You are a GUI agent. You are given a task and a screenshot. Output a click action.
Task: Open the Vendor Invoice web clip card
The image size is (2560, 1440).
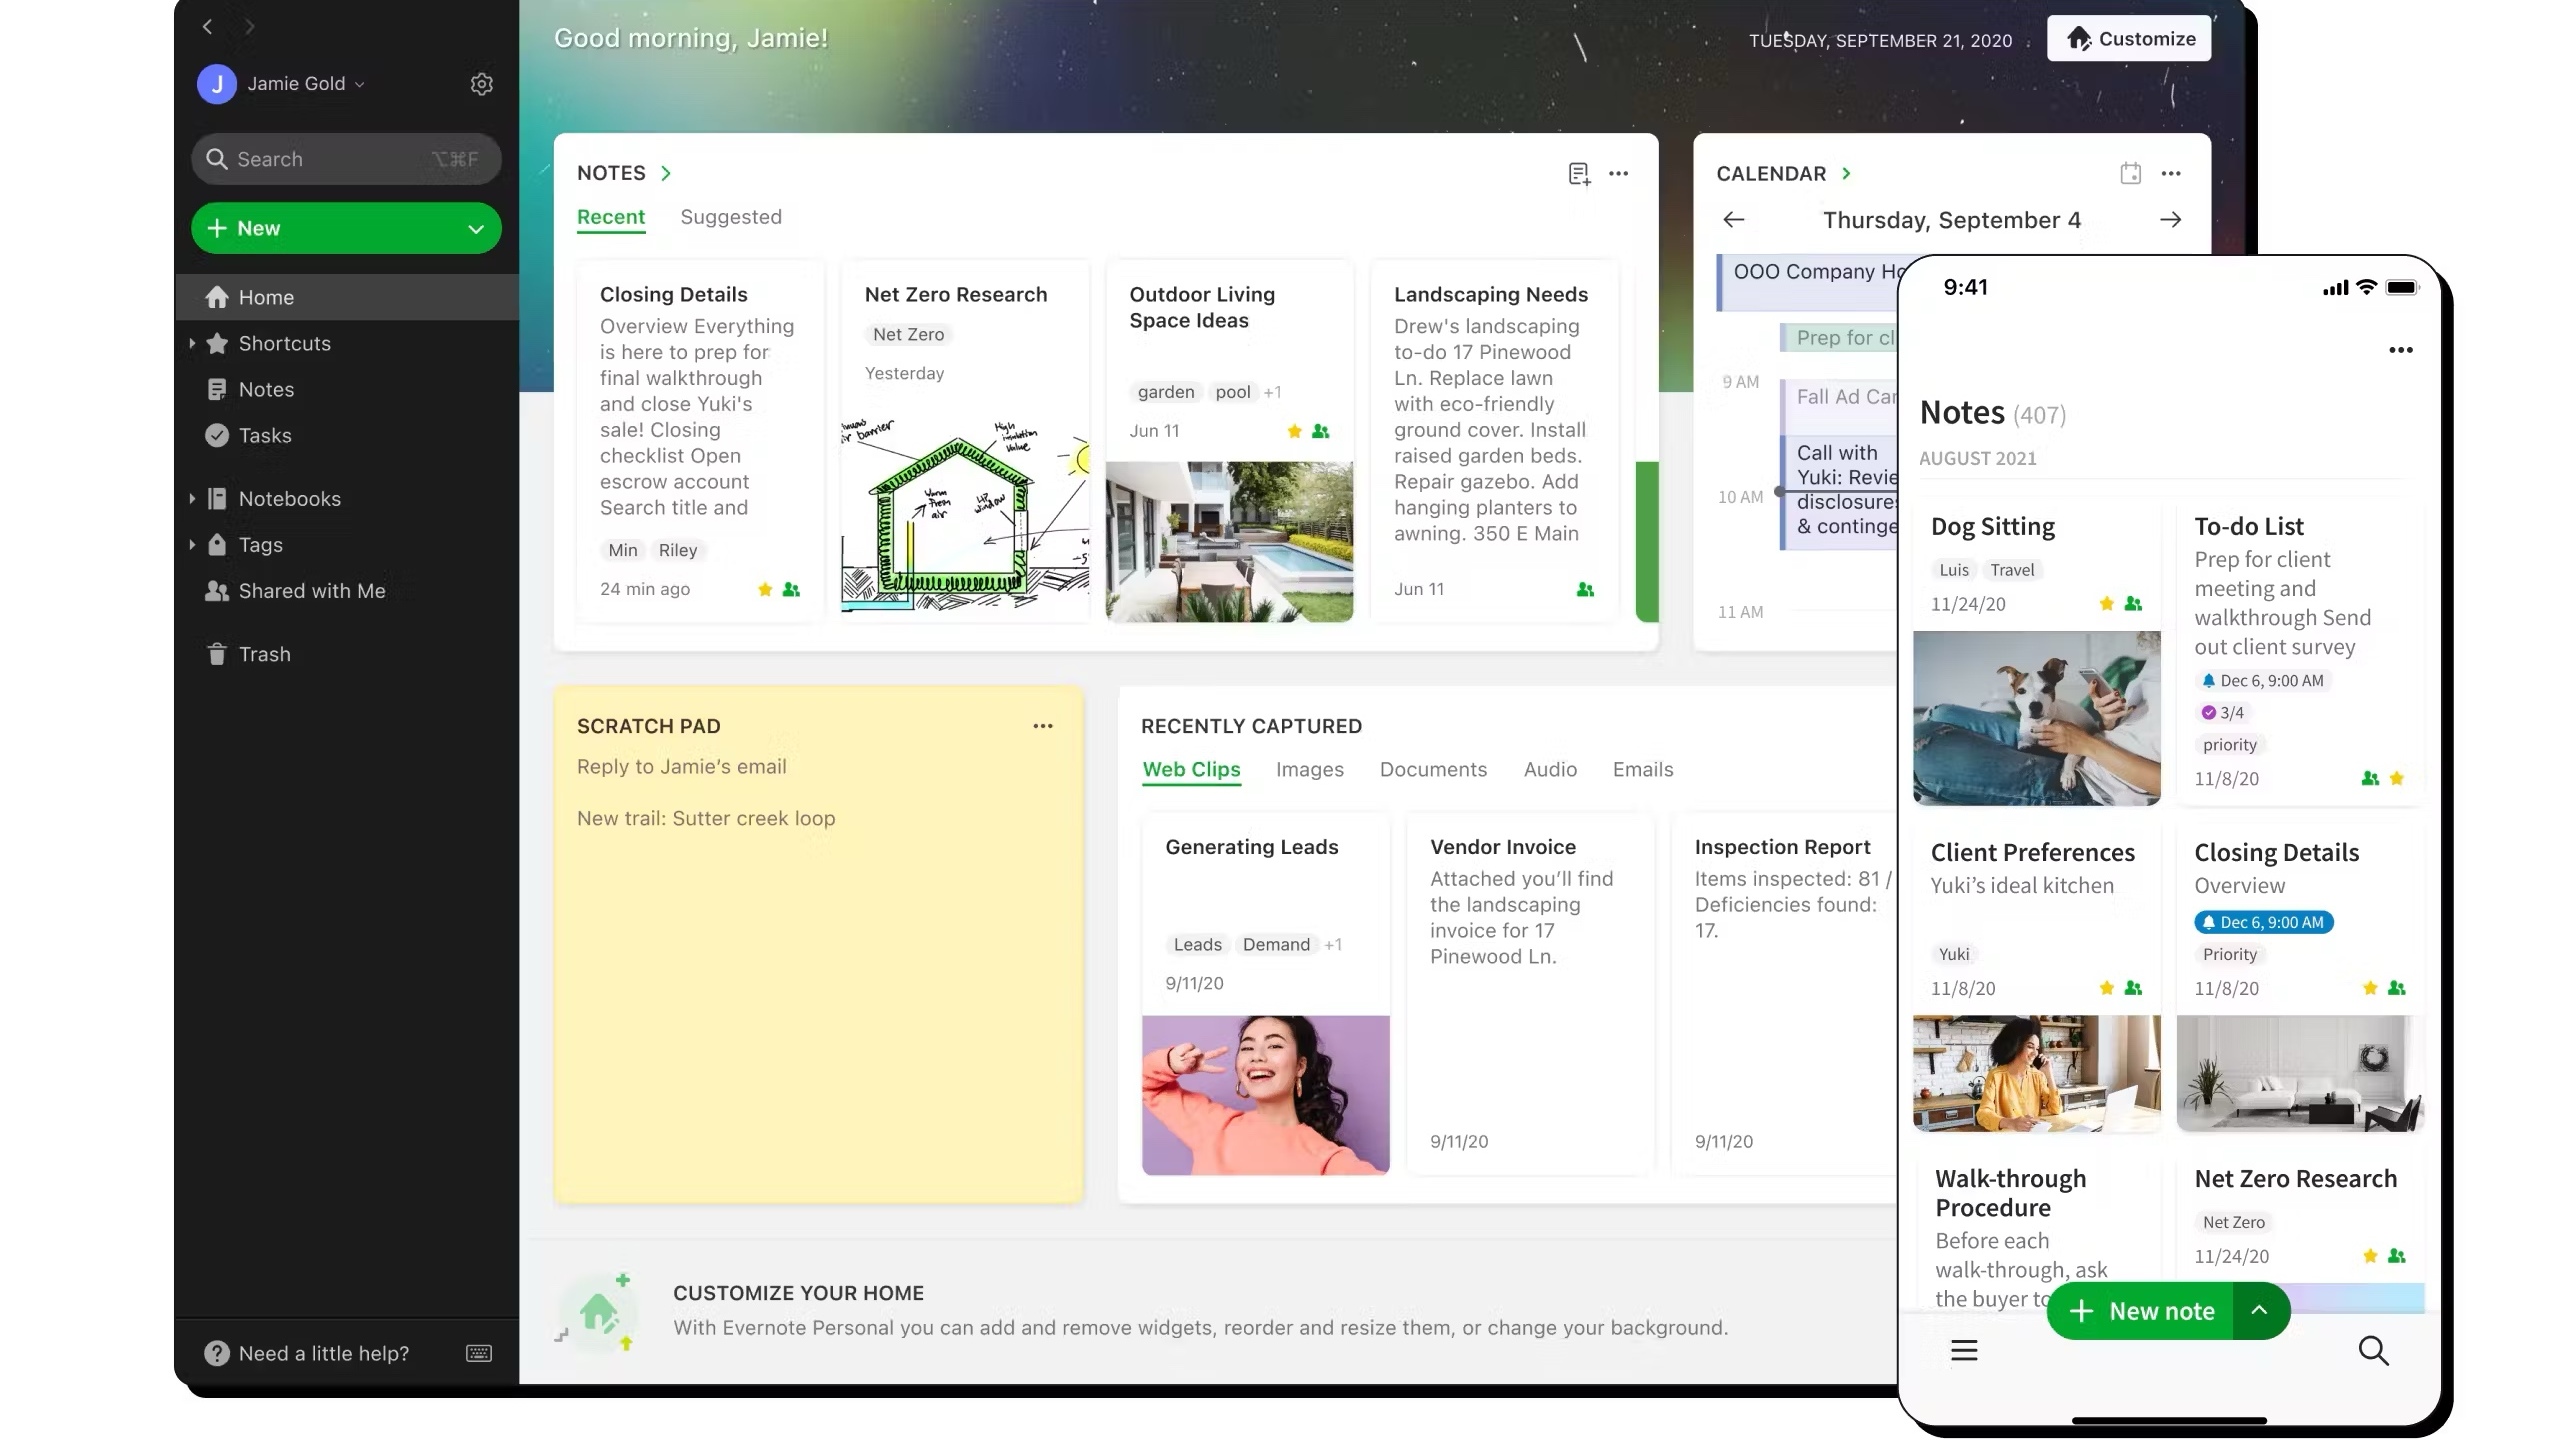tap(1530, 994)
